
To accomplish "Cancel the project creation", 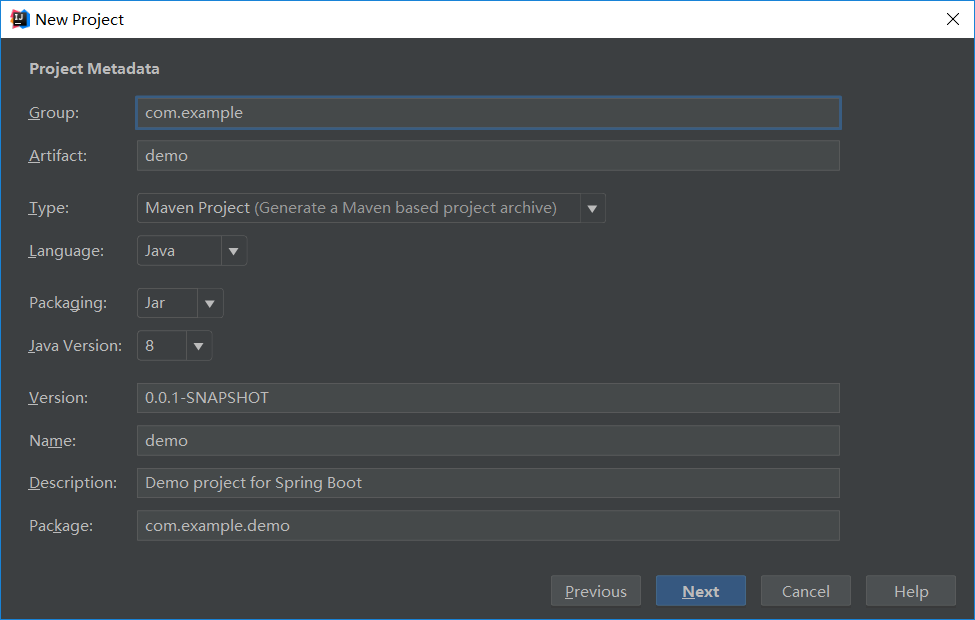I will (806, 591).
